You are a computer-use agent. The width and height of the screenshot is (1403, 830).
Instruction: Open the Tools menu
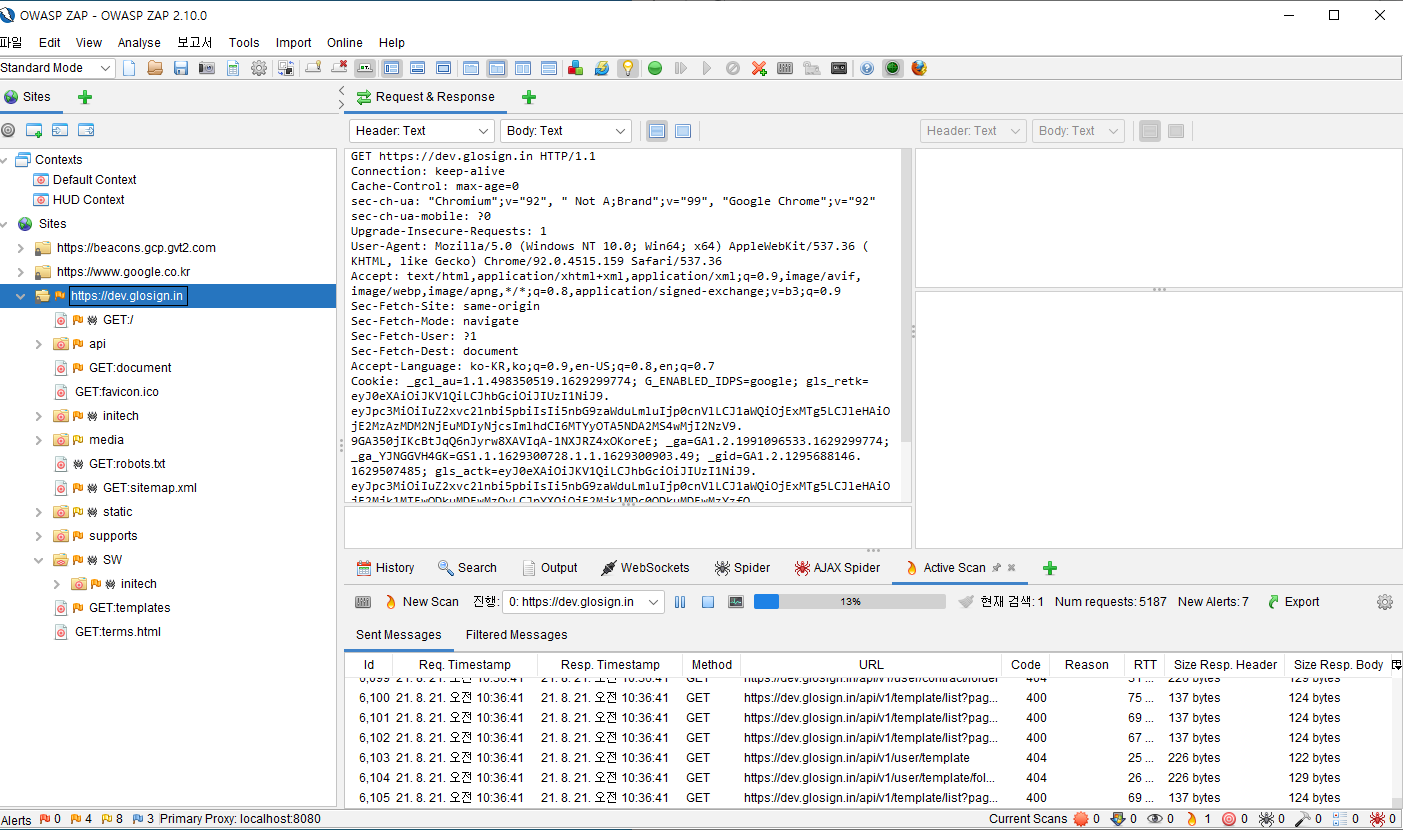point(244,43)
